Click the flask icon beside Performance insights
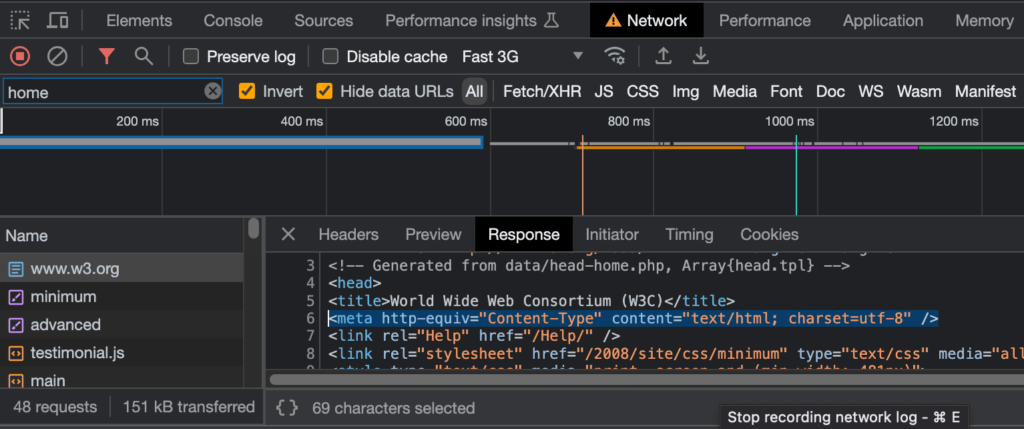Viewport: 1024px width, 429px height. (x=551, y=20)
